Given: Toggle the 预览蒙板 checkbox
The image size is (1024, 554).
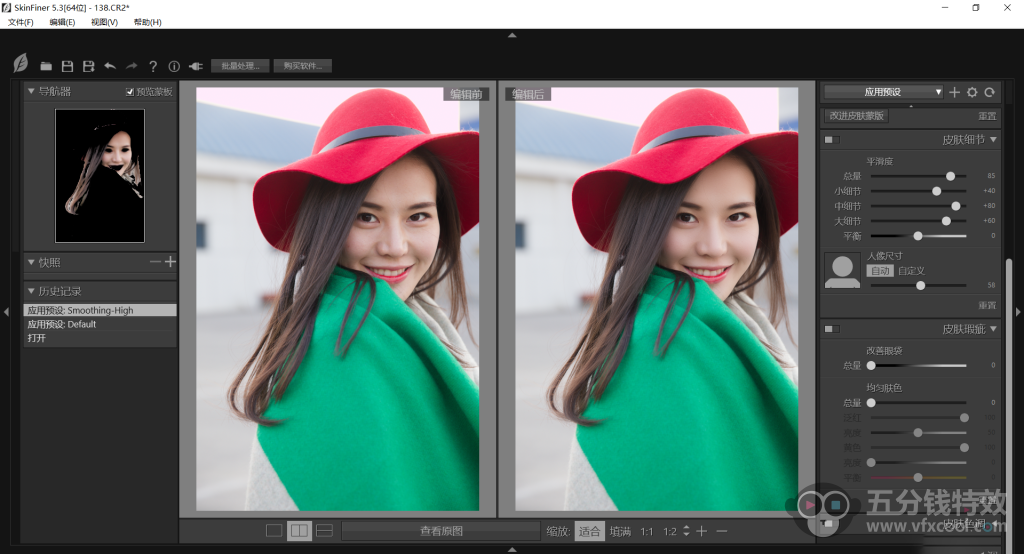Looking at the screenshot, I should (129, 92).
